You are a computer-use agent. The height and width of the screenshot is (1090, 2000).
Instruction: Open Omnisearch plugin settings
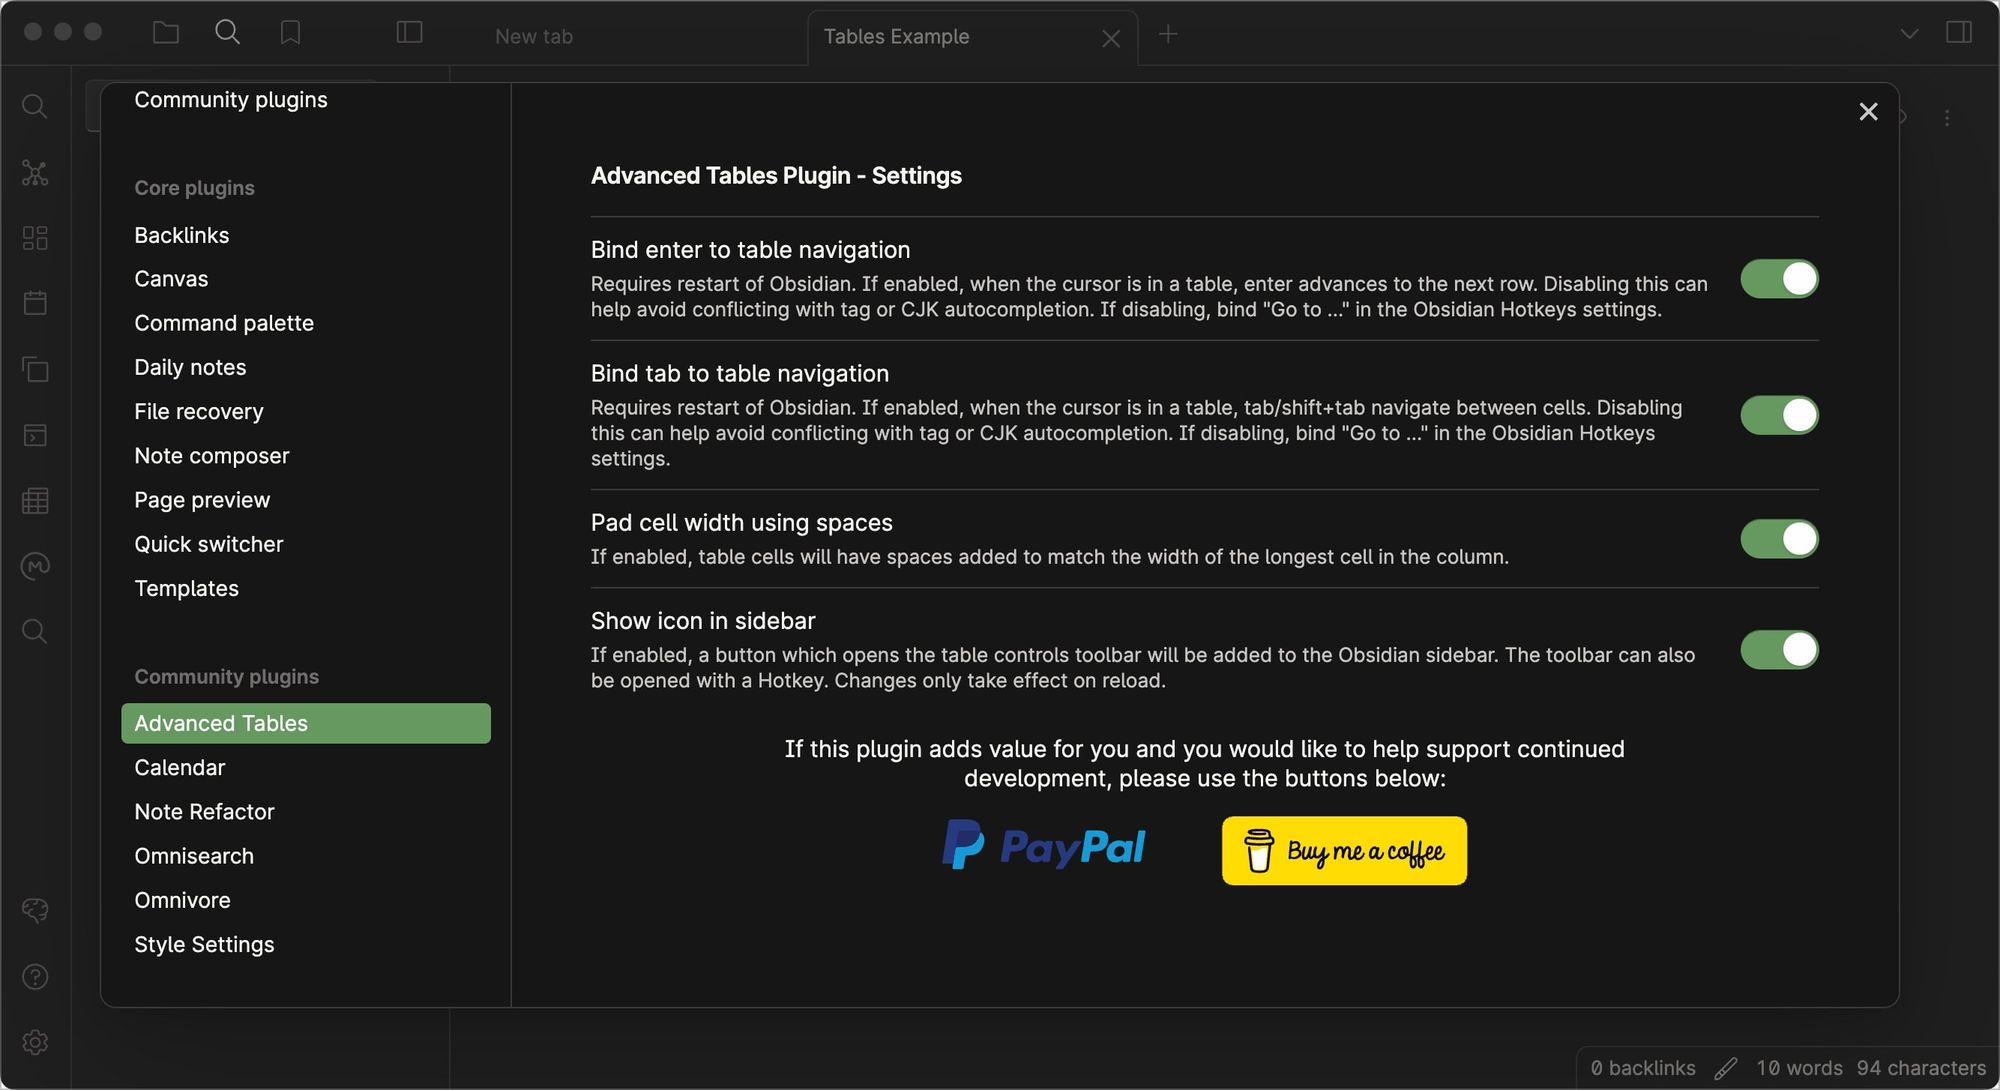[194, 856]
